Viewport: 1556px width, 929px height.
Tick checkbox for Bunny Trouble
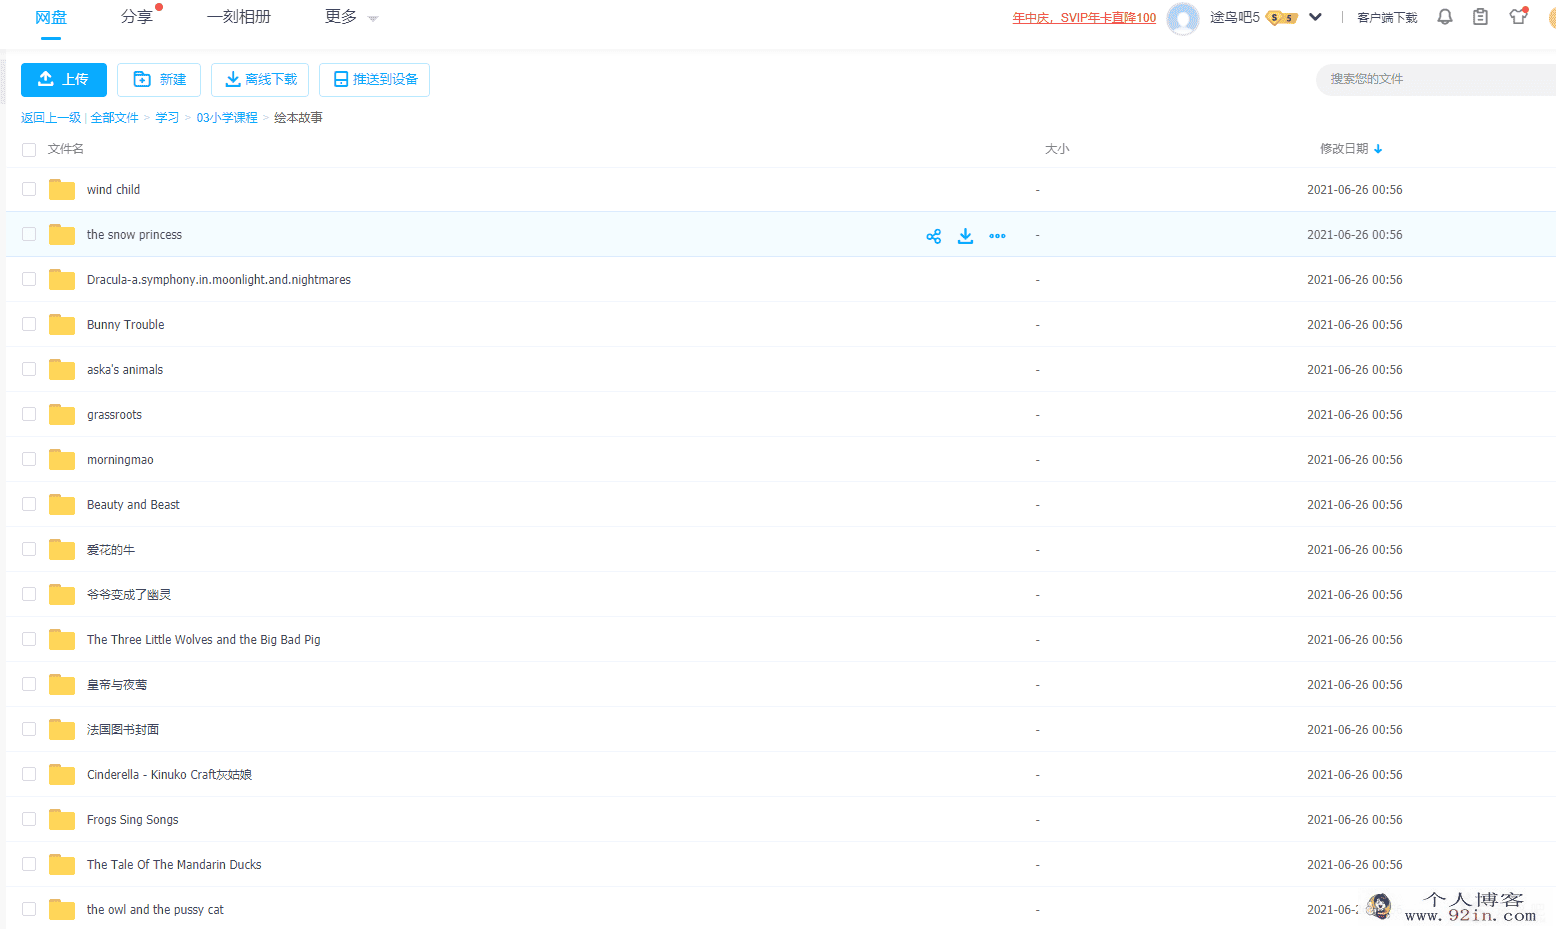[x=29, y=324]
